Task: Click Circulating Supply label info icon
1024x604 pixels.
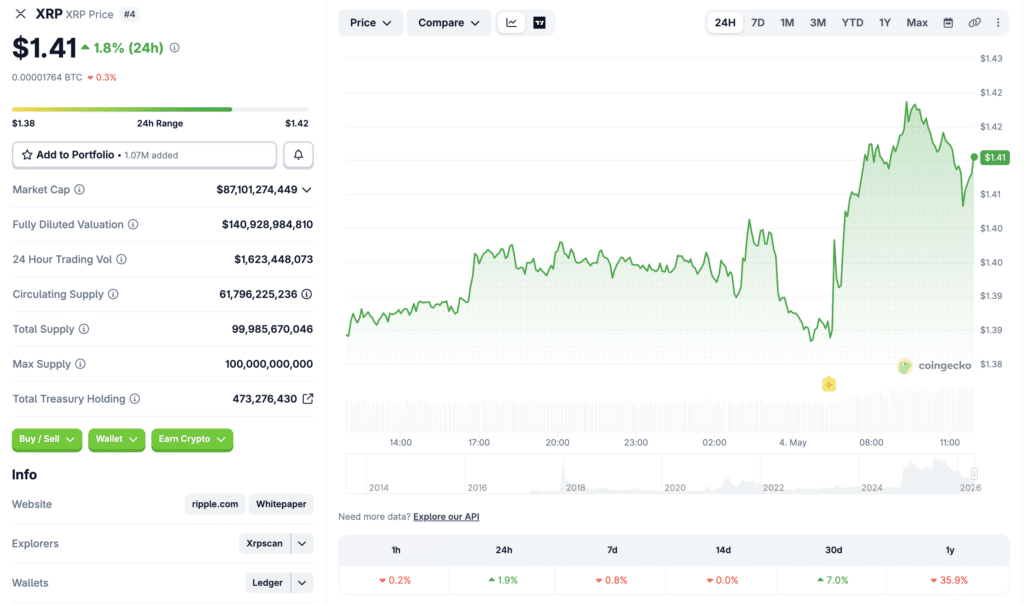Action: coord(113,294)
